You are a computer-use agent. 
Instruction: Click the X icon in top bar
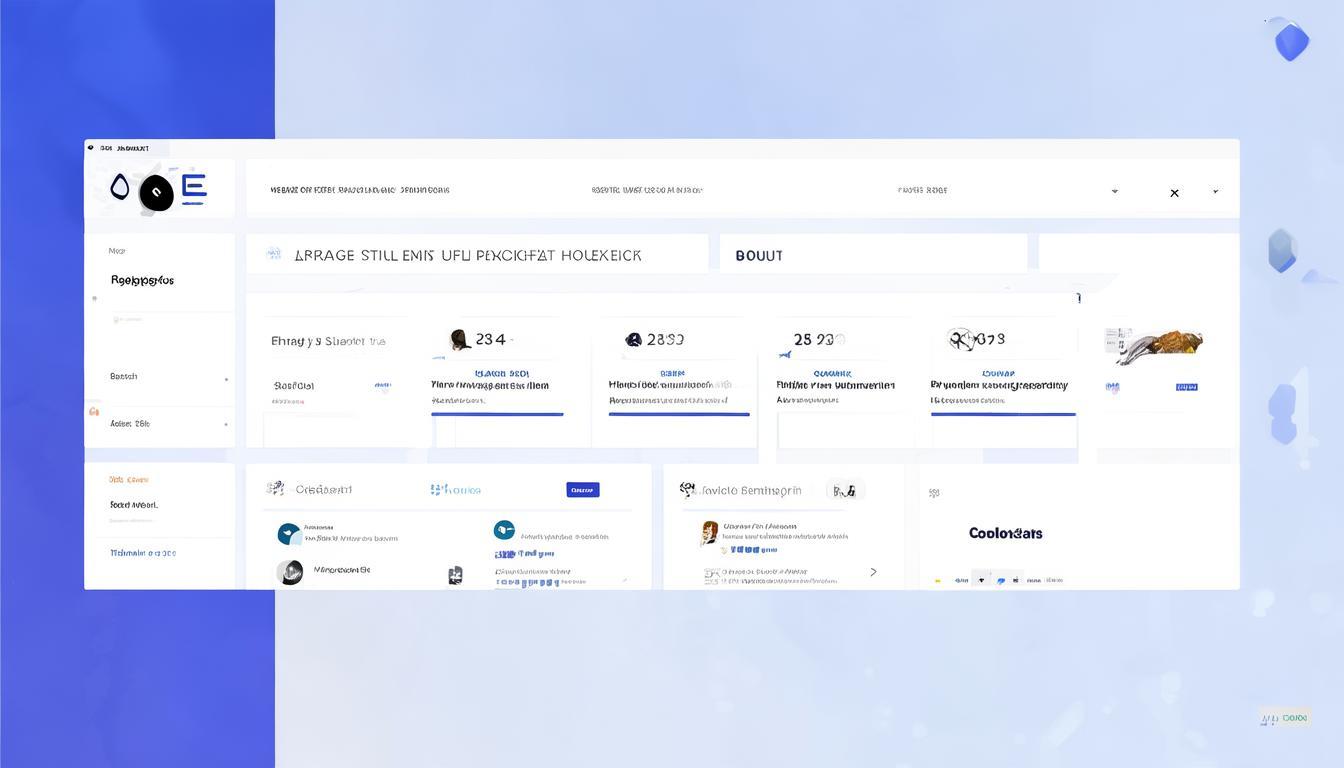pos(1174,193)
